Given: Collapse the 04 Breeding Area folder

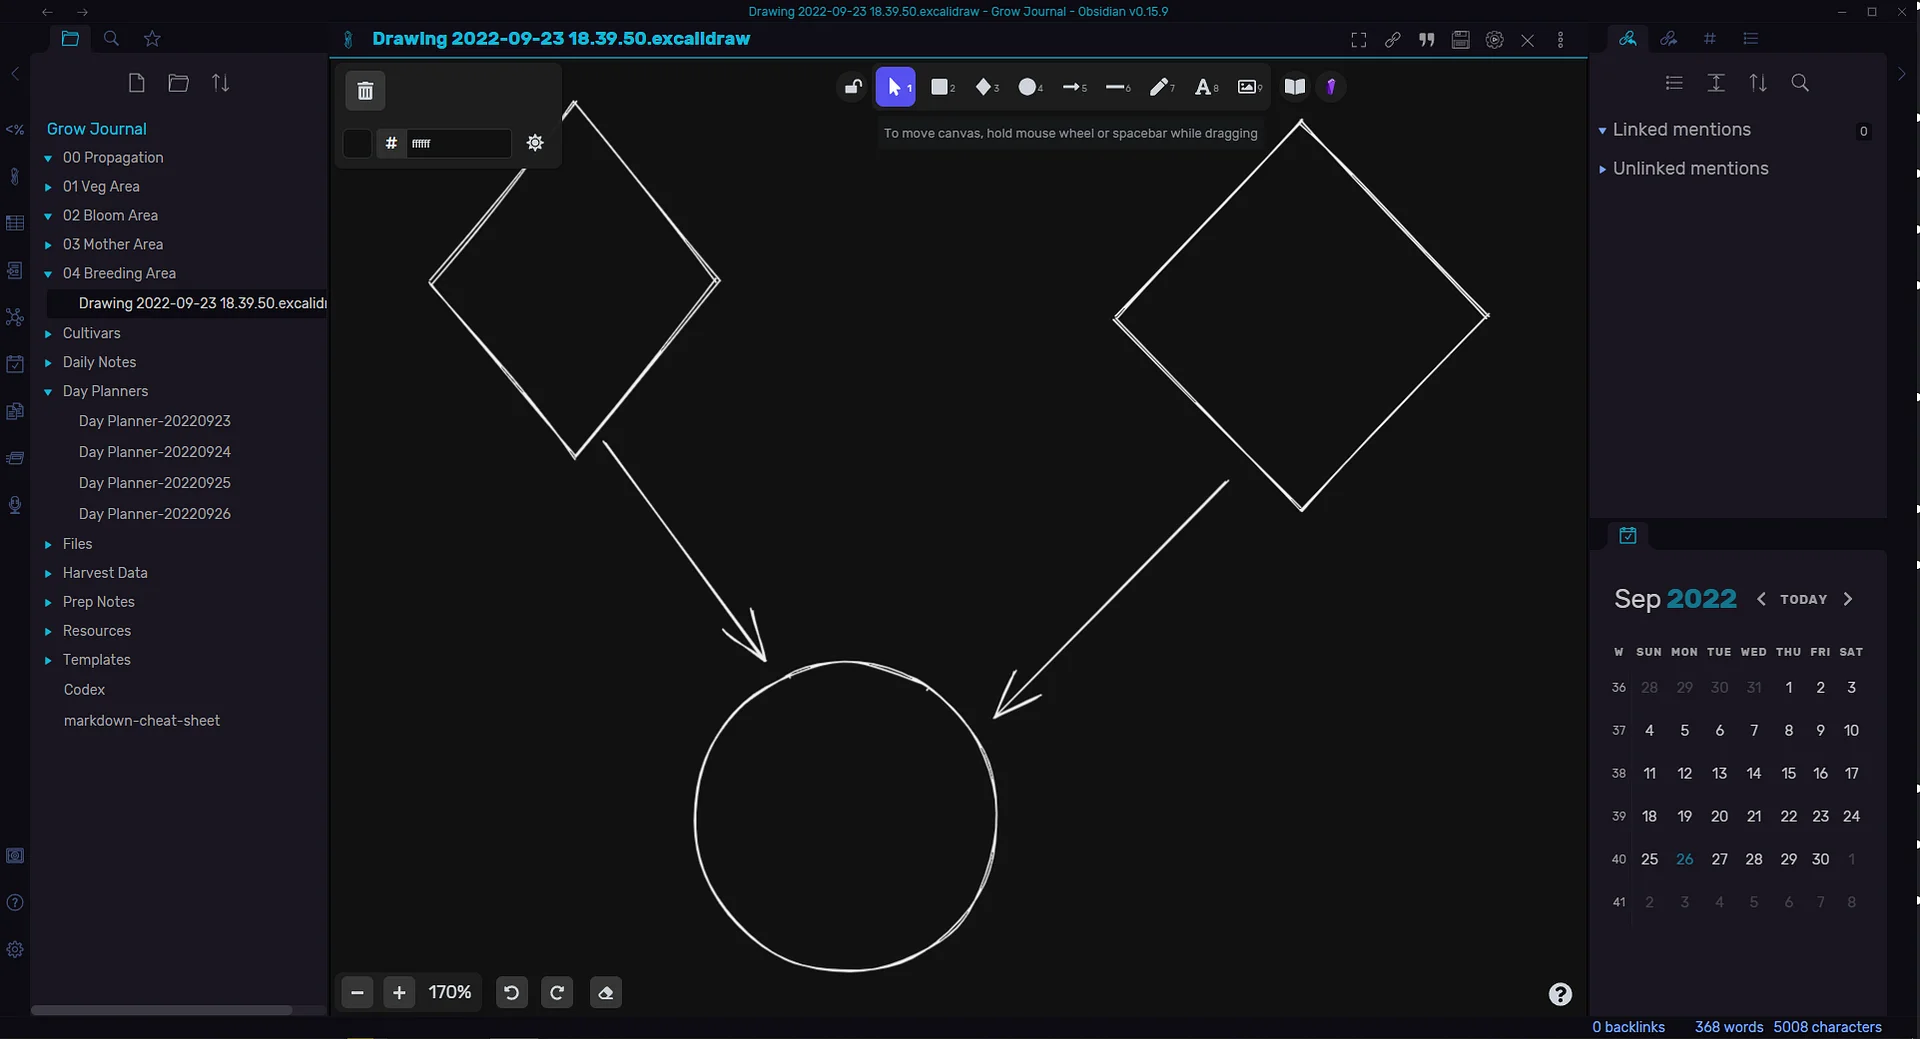Looking at the screenshot, I should point(48,274).
